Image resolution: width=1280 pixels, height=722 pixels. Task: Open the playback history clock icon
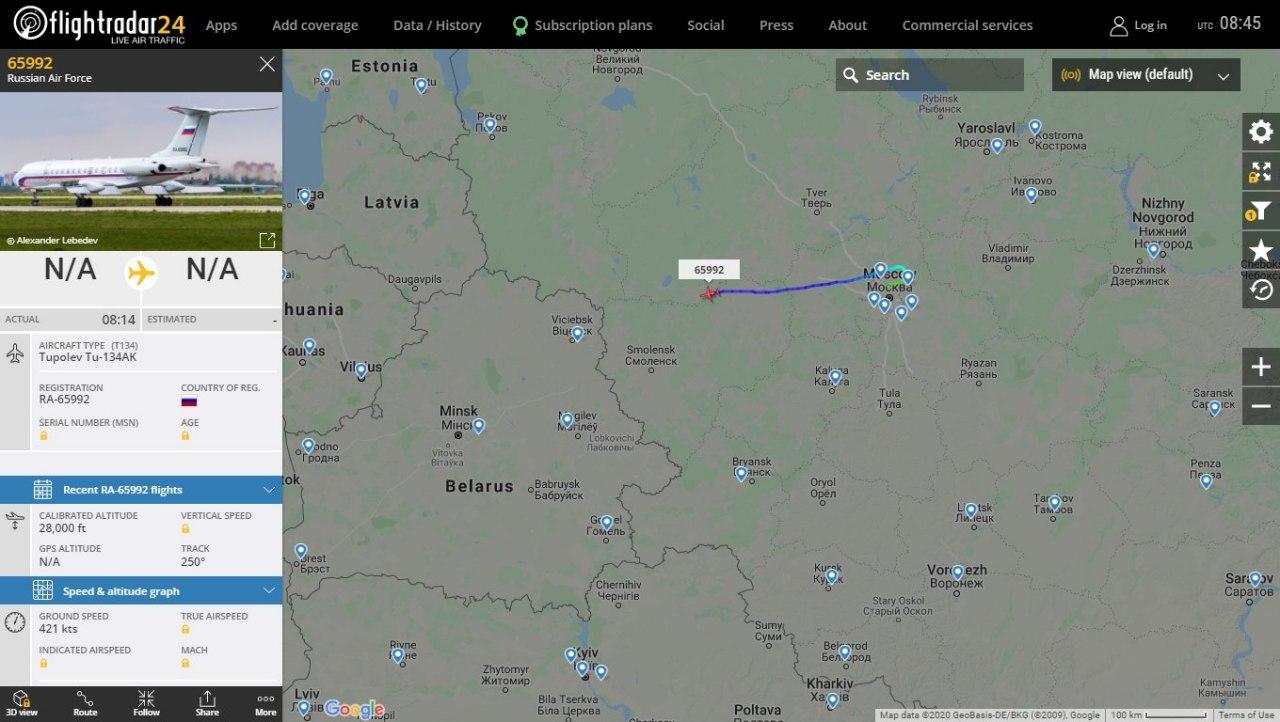point(1261,289)
